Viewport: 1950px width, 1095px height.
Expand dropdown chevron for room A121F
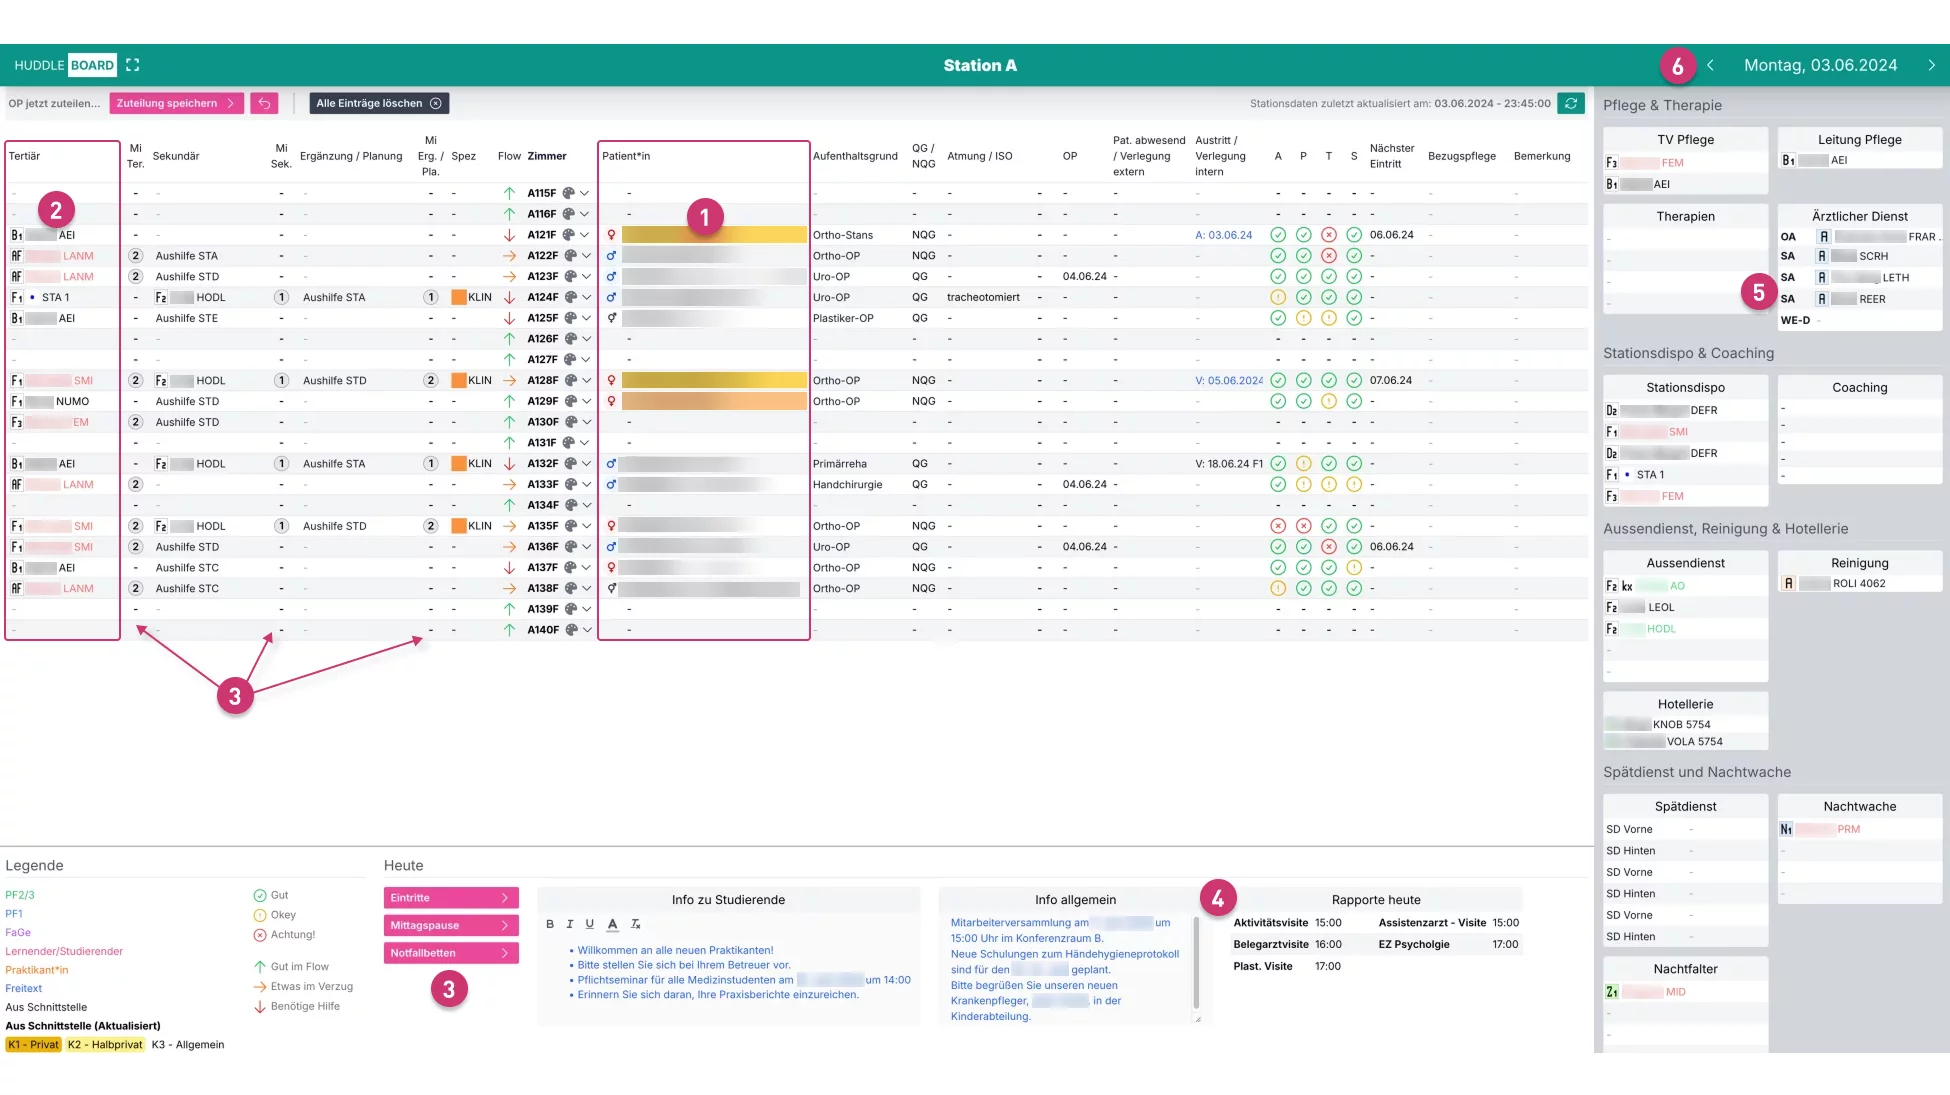click(x=586, y=235)
